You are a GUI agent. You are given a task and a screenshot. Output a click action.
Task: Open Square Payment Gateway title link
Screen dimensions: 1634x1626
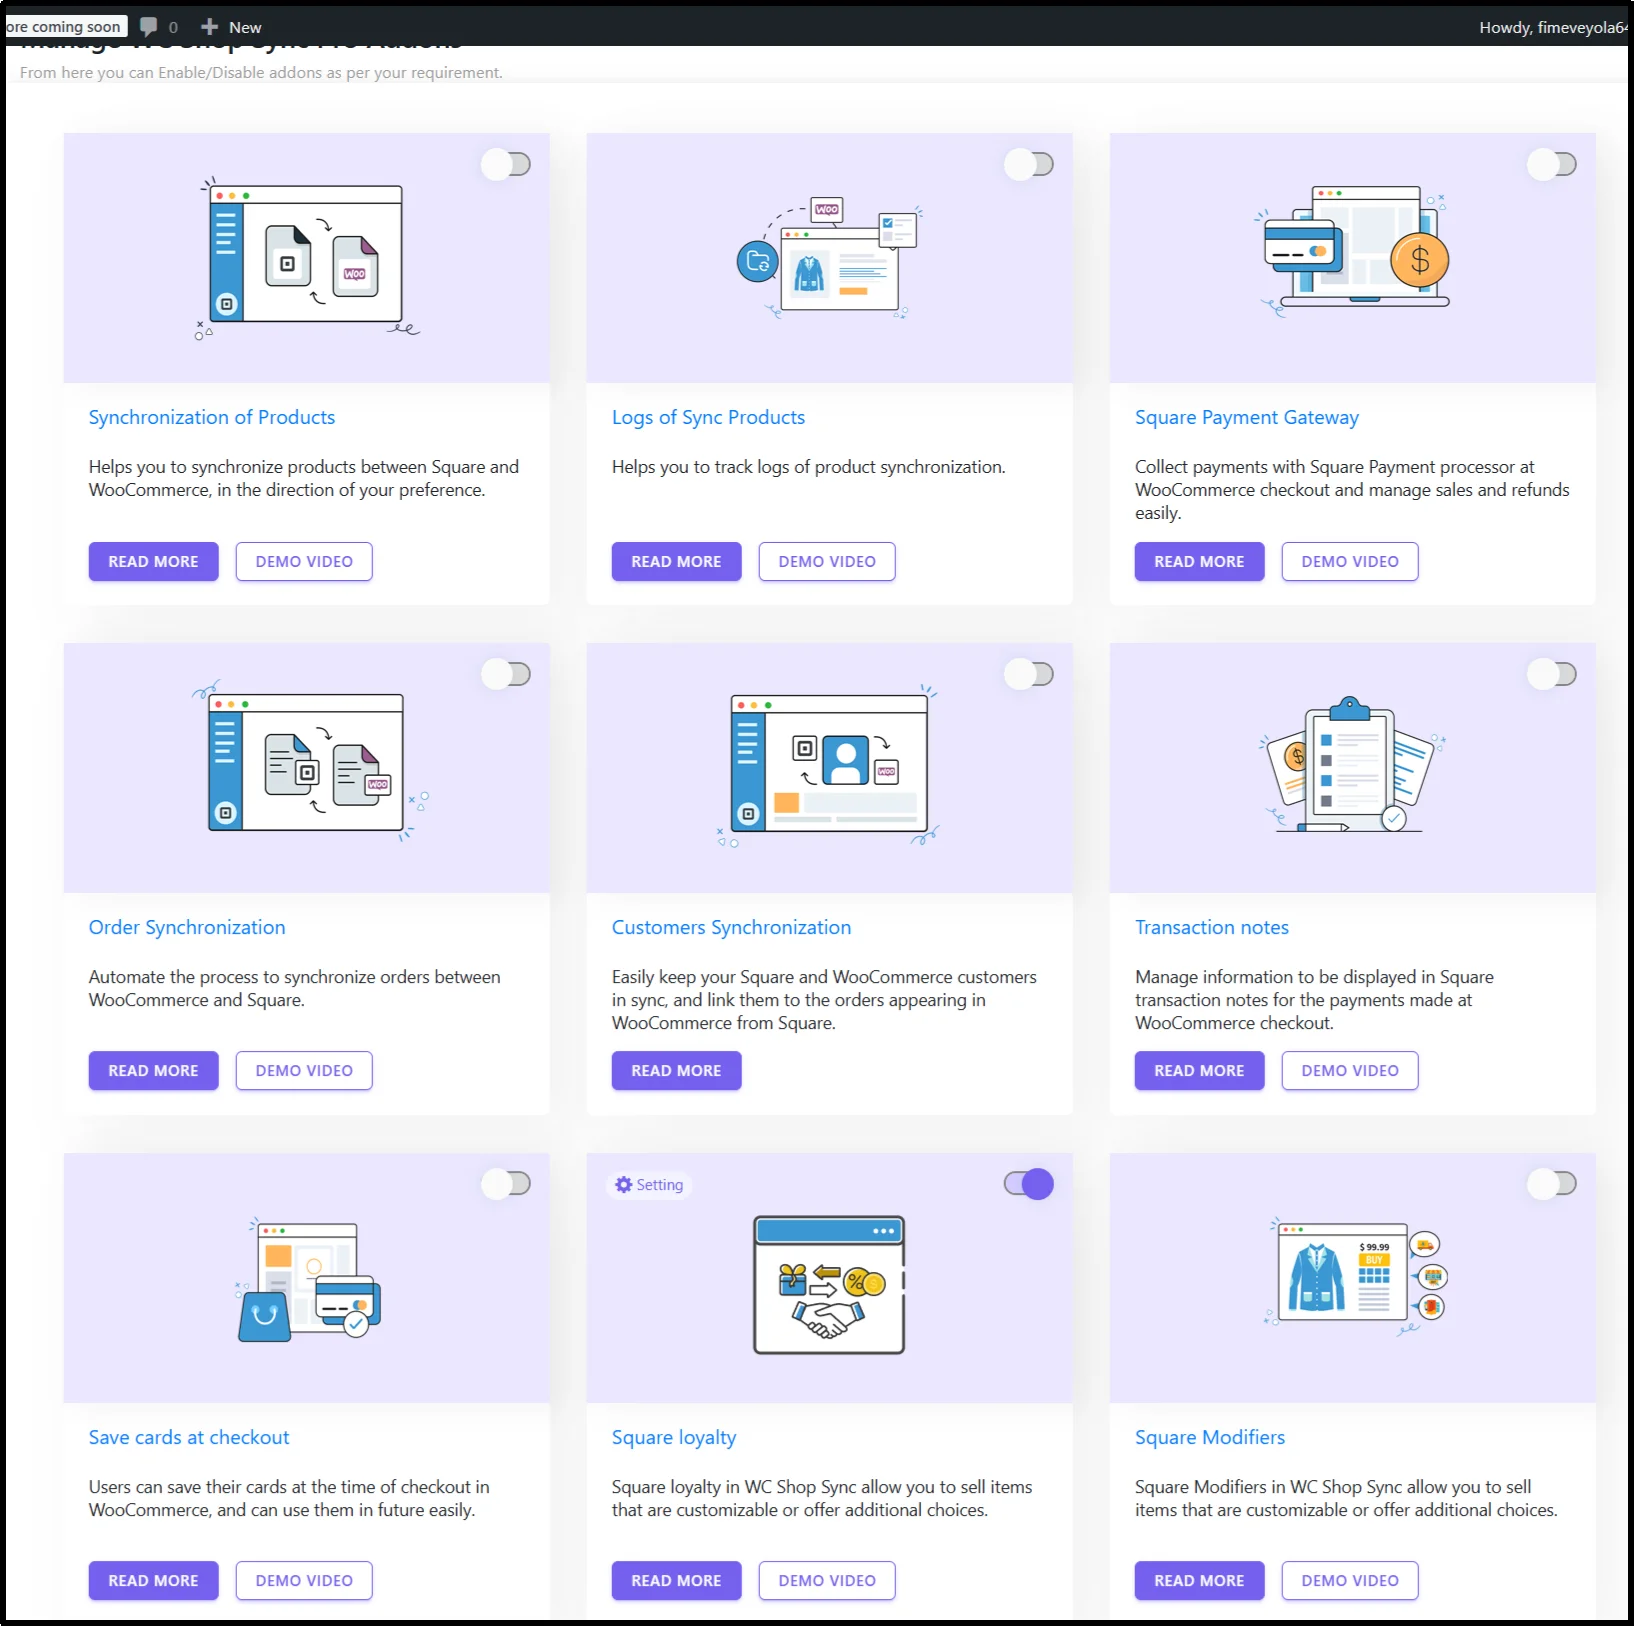tap(1247, 417)
